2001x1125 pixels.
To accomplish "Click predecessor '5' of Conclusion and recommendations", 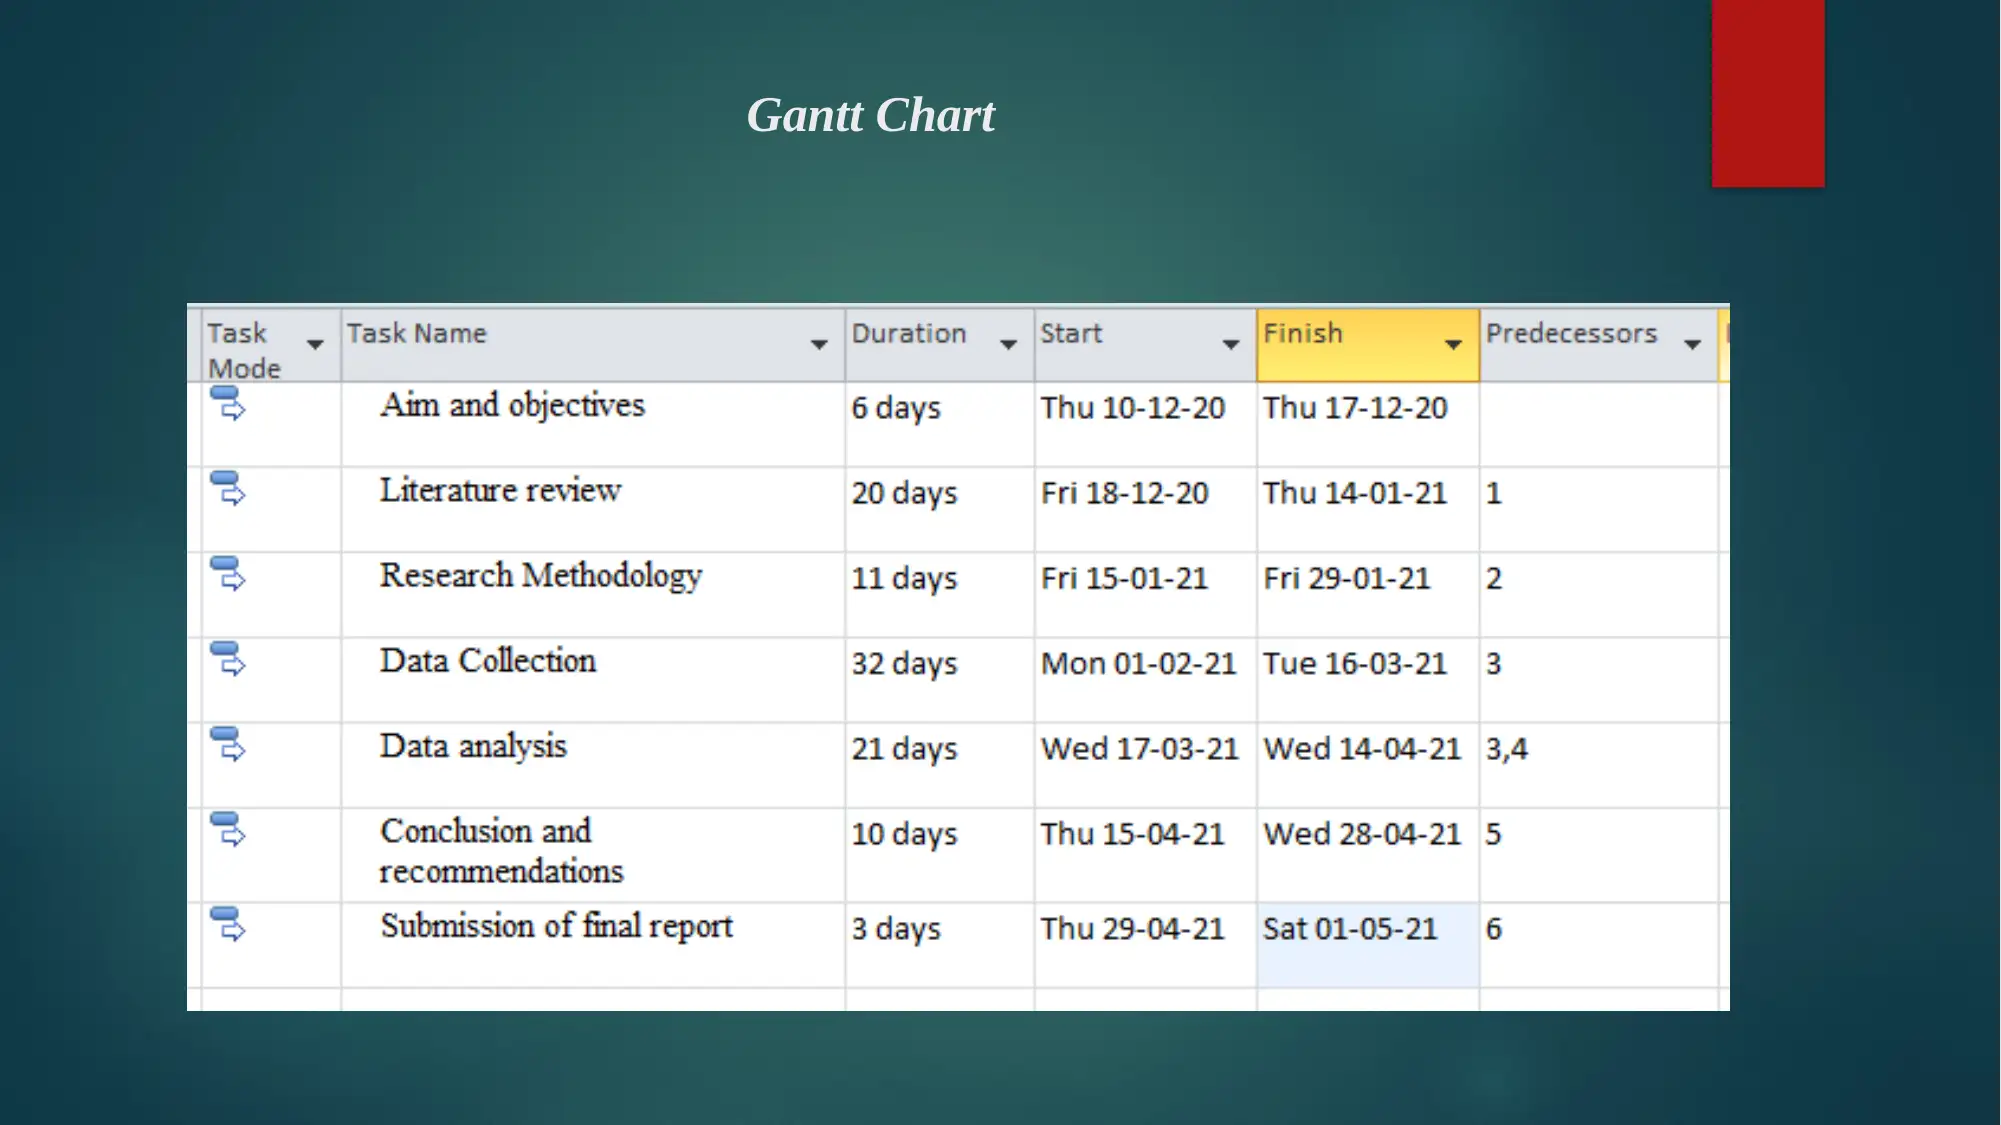I will 1493,833.
